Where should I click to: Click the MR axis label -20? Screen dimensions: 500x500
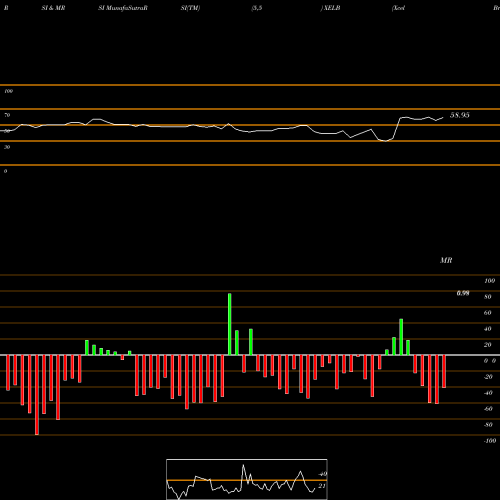(488, 377)
